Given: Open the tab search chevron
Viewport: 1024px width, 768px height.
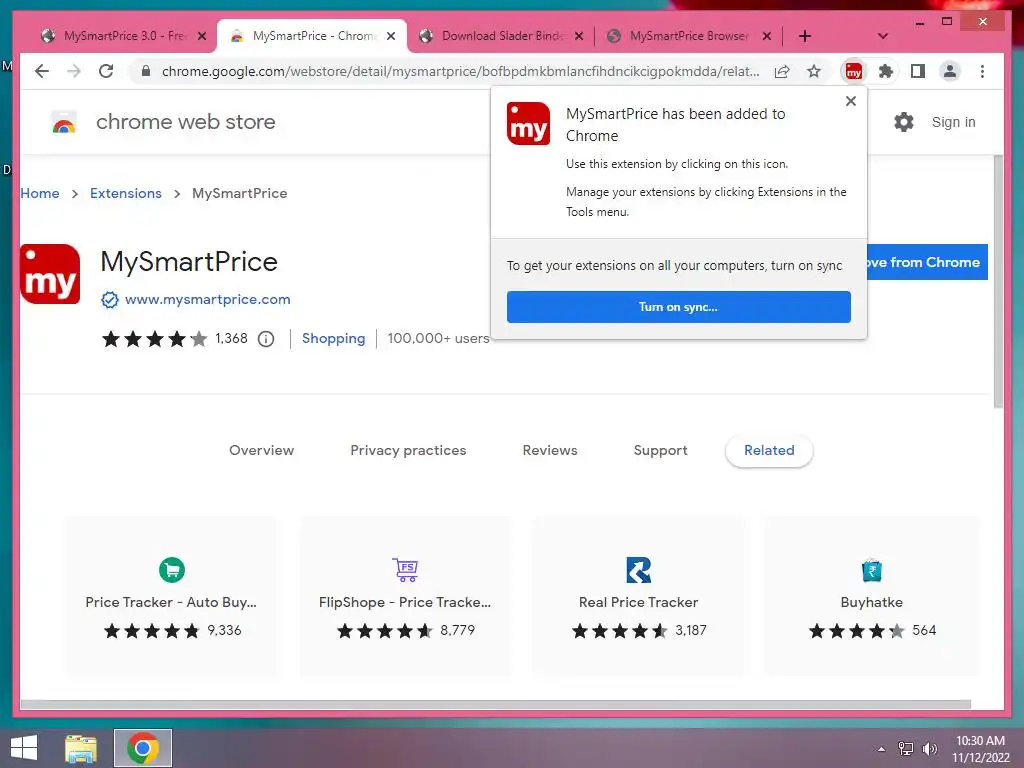Looking at the screenshot, I should 882,36.
